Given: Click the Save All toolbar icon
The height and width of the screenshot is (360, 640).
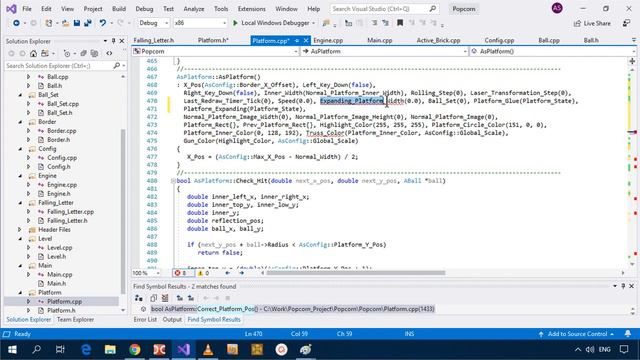Looking at the screenshot, I should pos(87,23).
